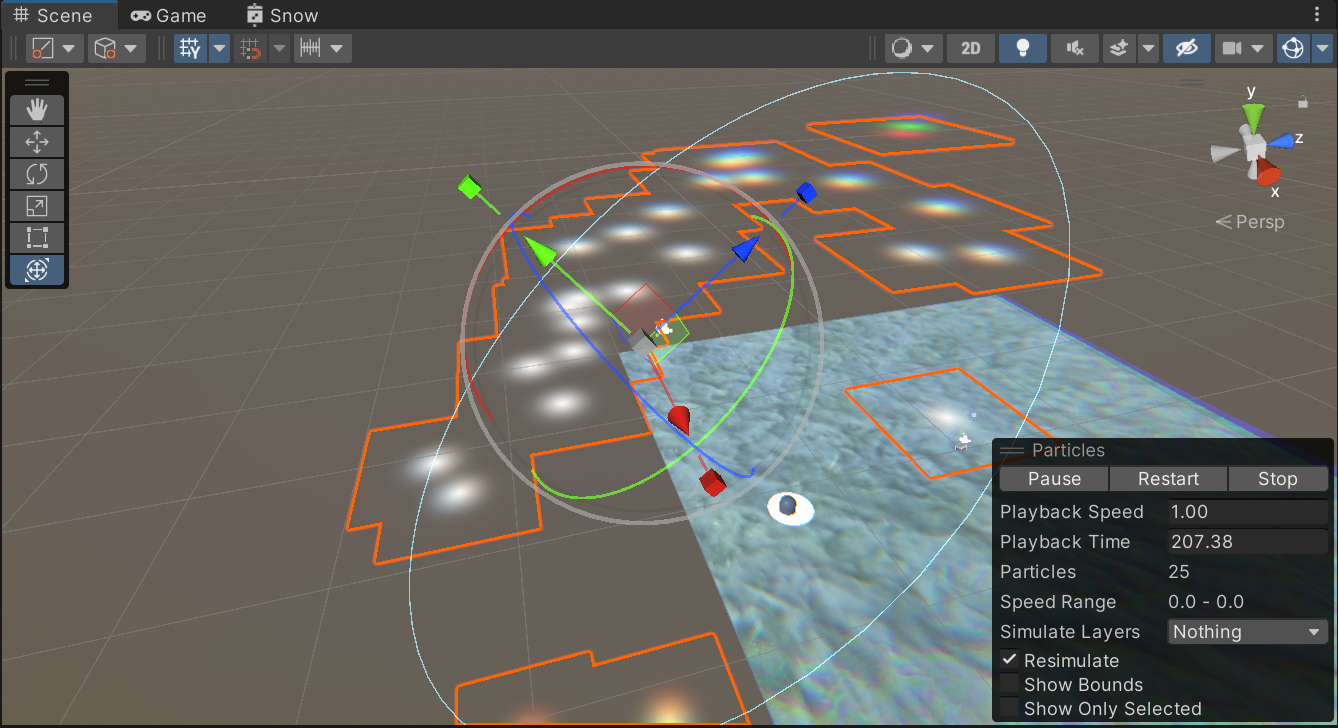The height and width of the screenshot is (728, 1338).
Task: Switch to the Snow tab
Action: 282,15
